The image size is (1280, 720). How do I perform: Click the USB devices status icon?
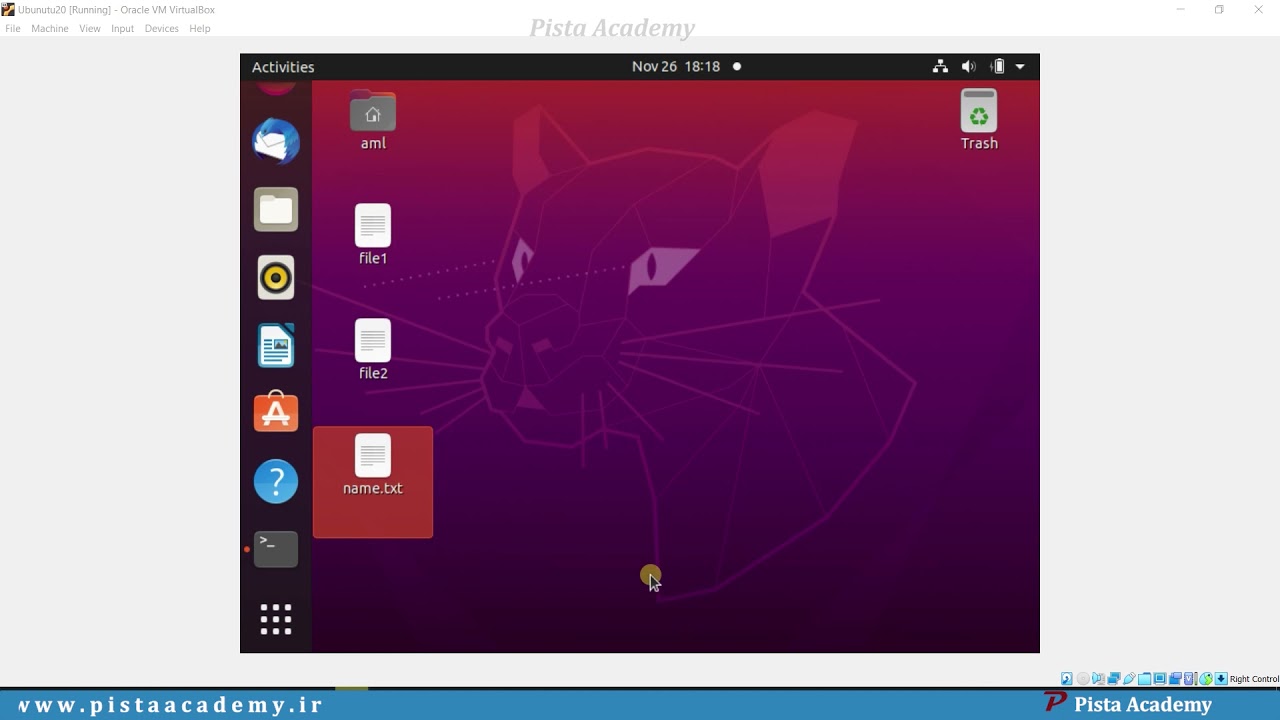(1129, 679)
